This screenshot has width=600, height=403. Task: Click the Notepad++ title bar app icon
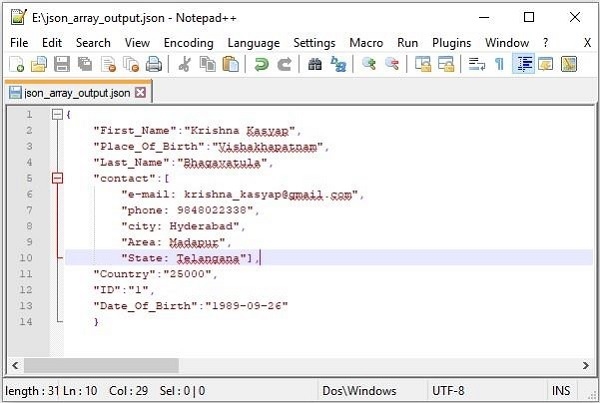[x=18, y=17]
